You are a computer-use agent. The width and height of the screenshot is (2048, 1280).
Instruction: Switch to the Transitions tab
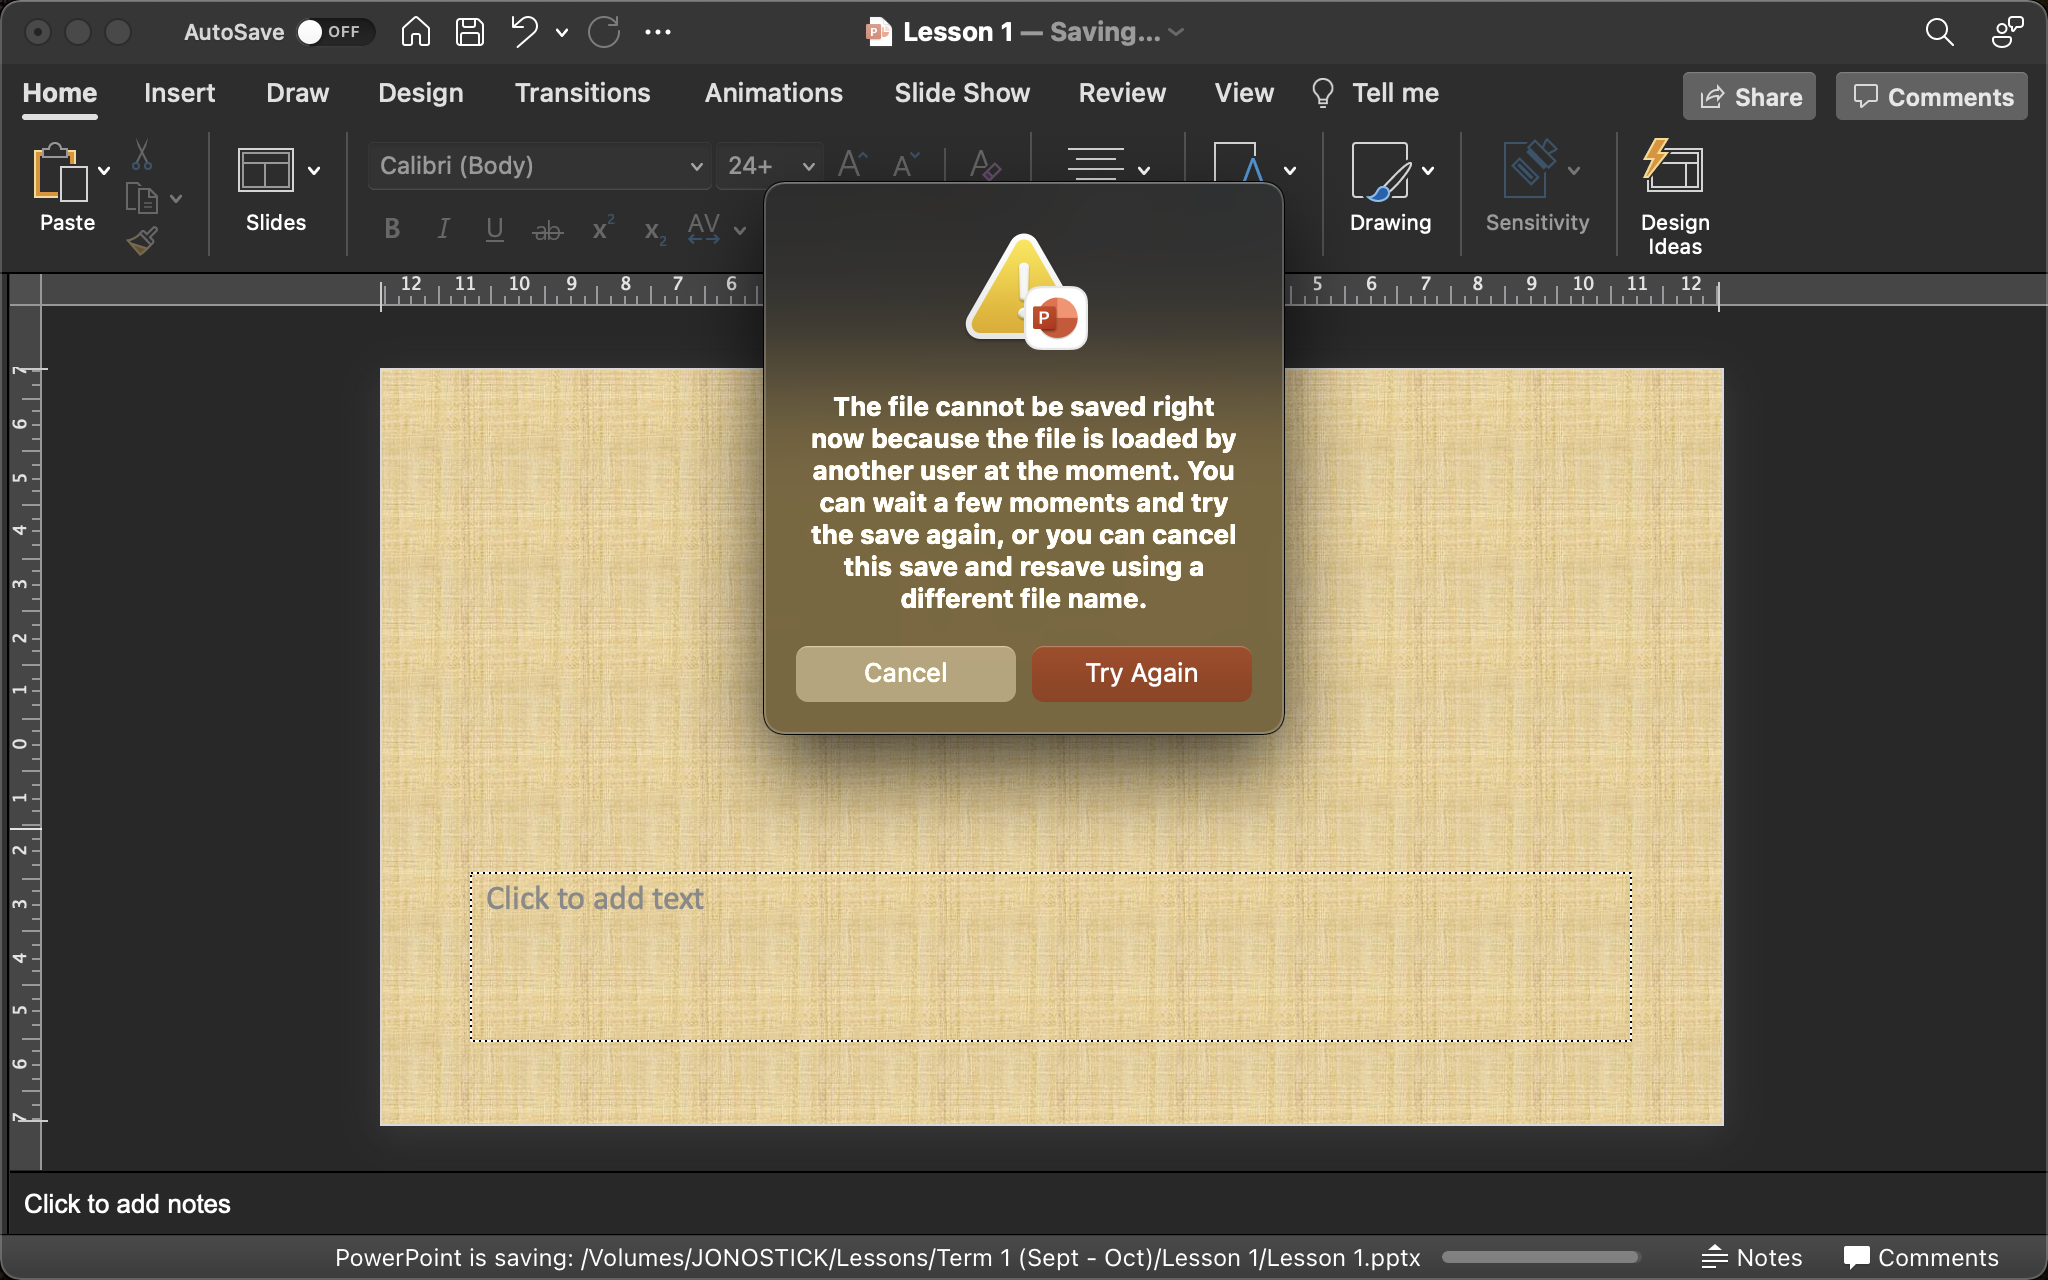point(582,93)
